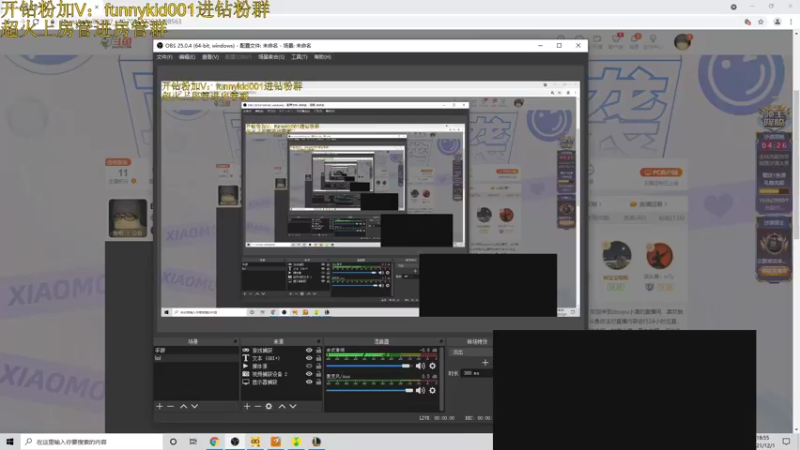Show the hidden media source with the eye

pyautogui.click(x=309, y=366)
